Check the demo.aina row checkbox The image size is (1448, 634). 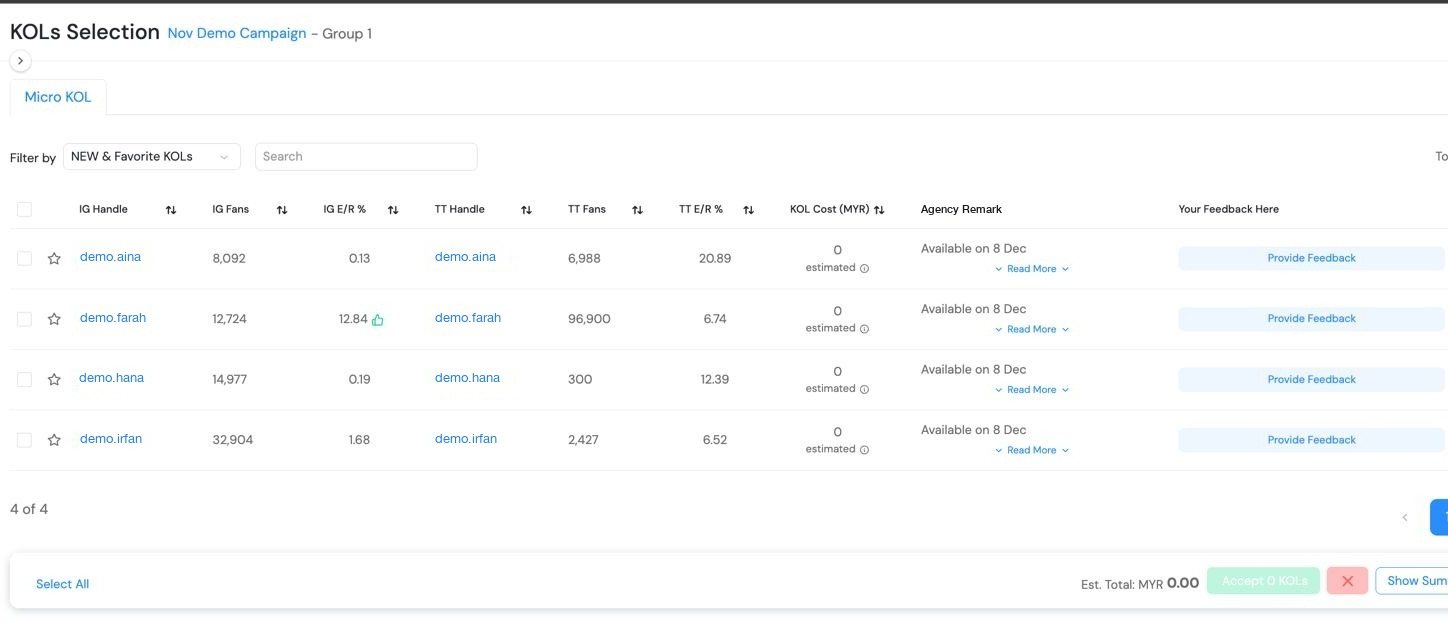[x=24, y=258]
